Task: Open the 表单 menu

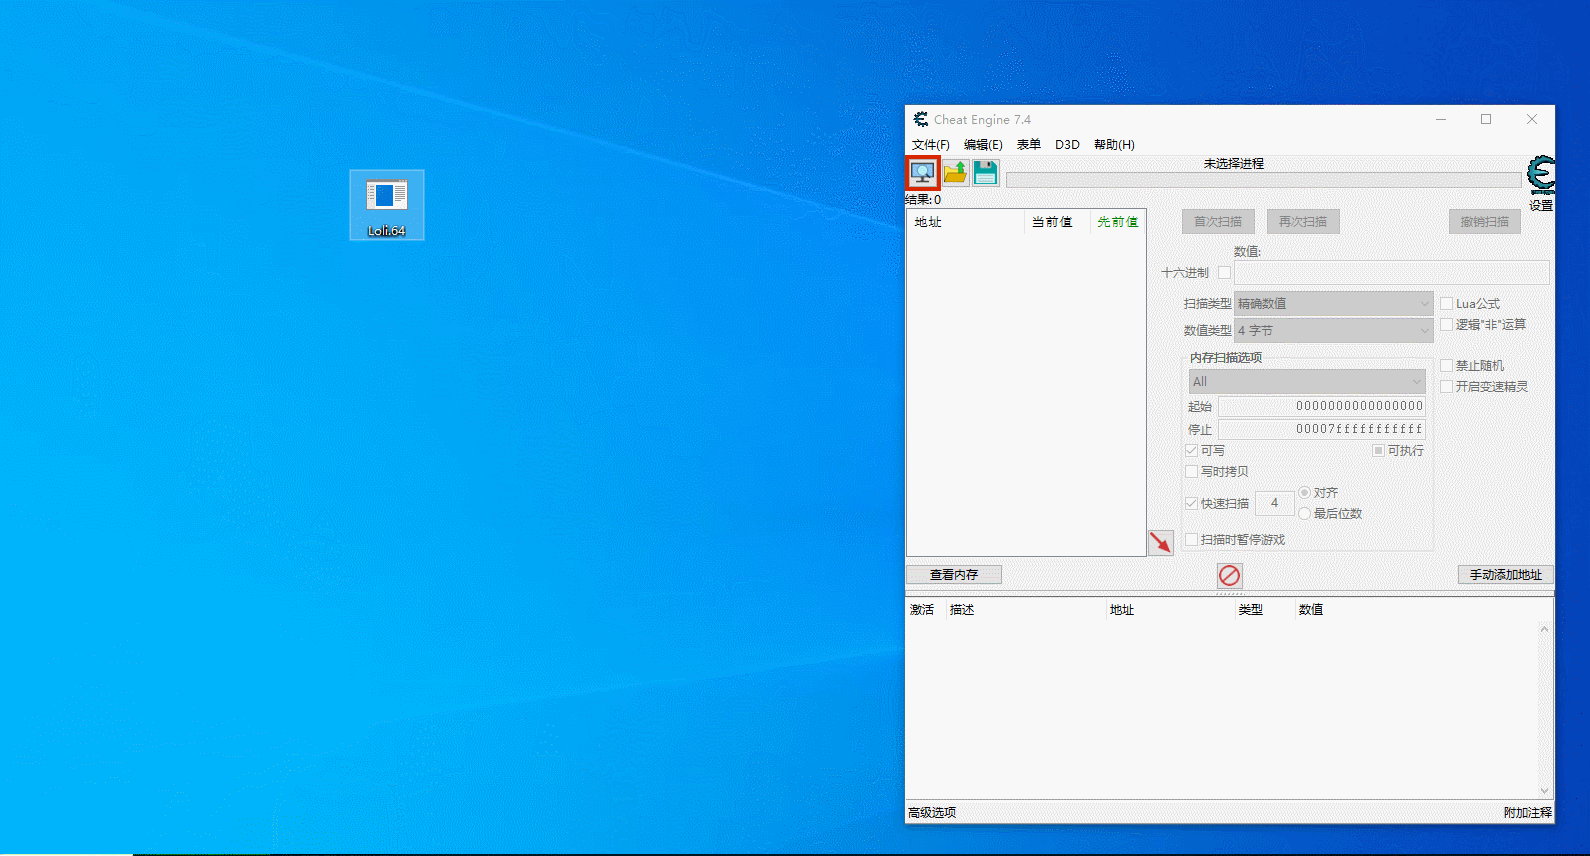Action: point(1029,145)
